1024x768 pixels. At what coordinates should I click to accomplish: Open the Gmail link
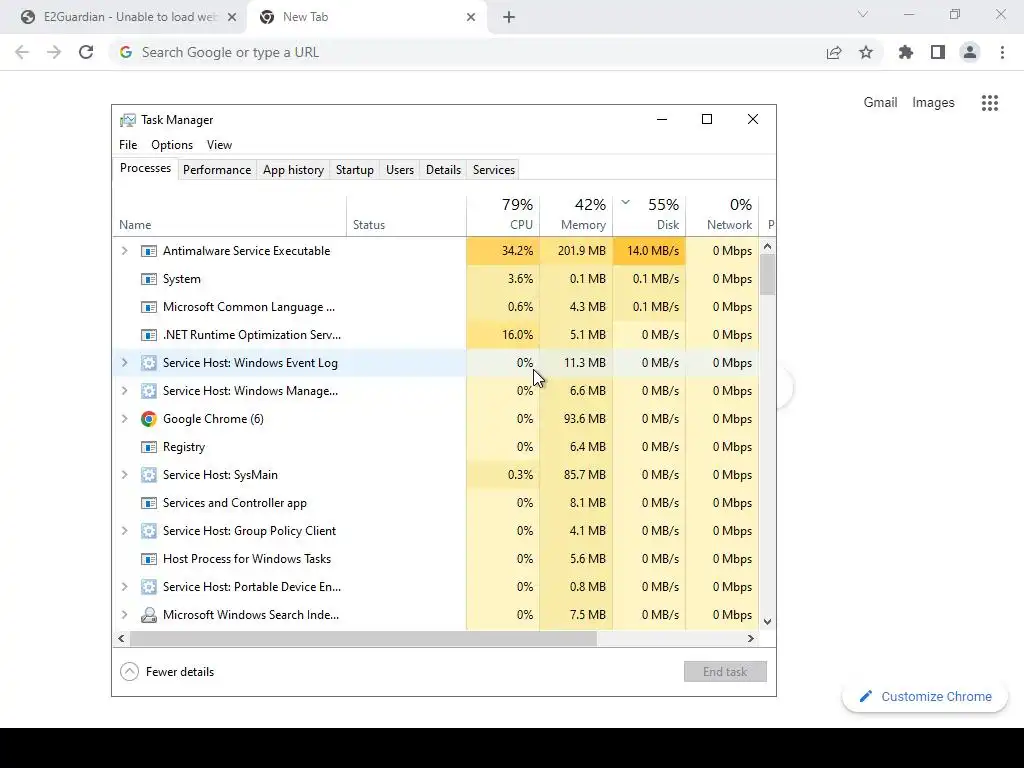[880, 103]
